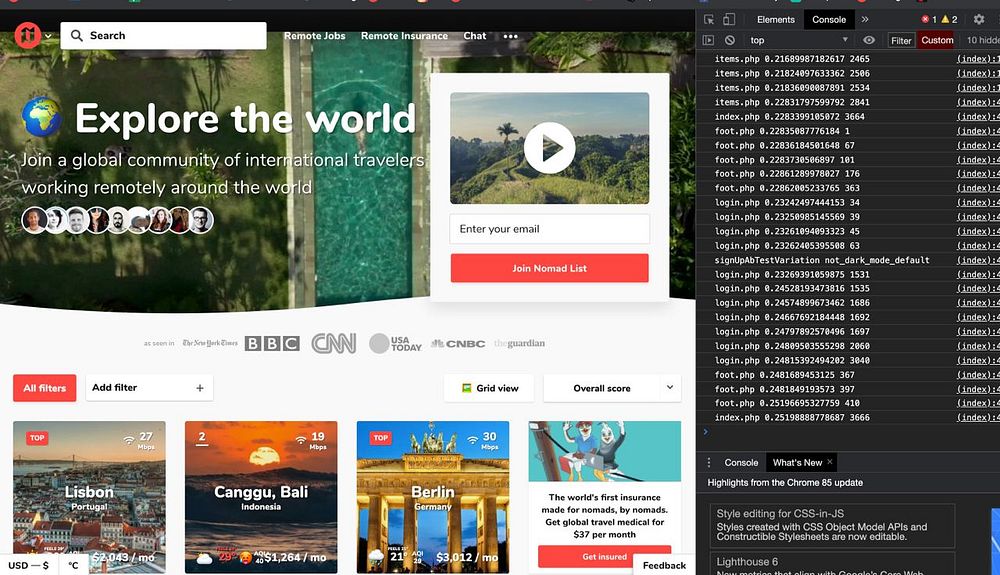
Task: Open the Lisbon city card
Action: (x=89, y=497)
